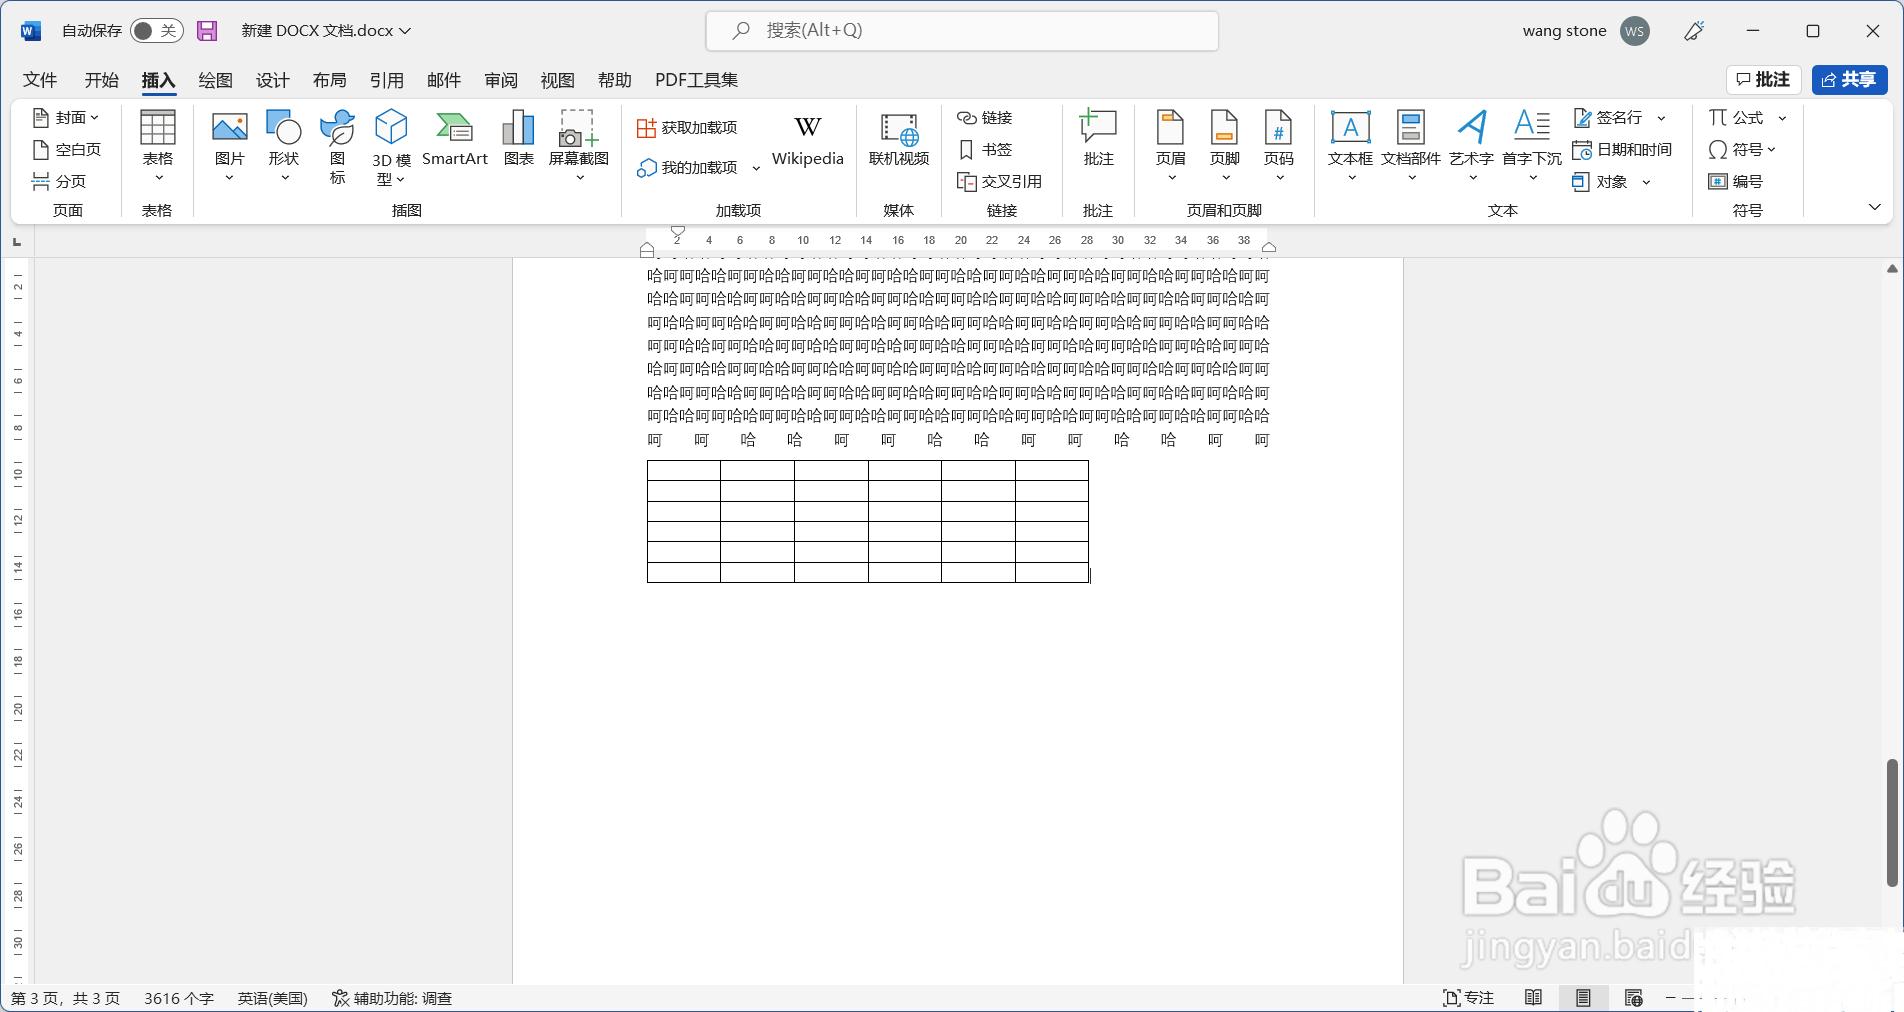Open Wikipedia add-in
Viewport: 1904px width, 1012px height.
(x=807, y=138)
